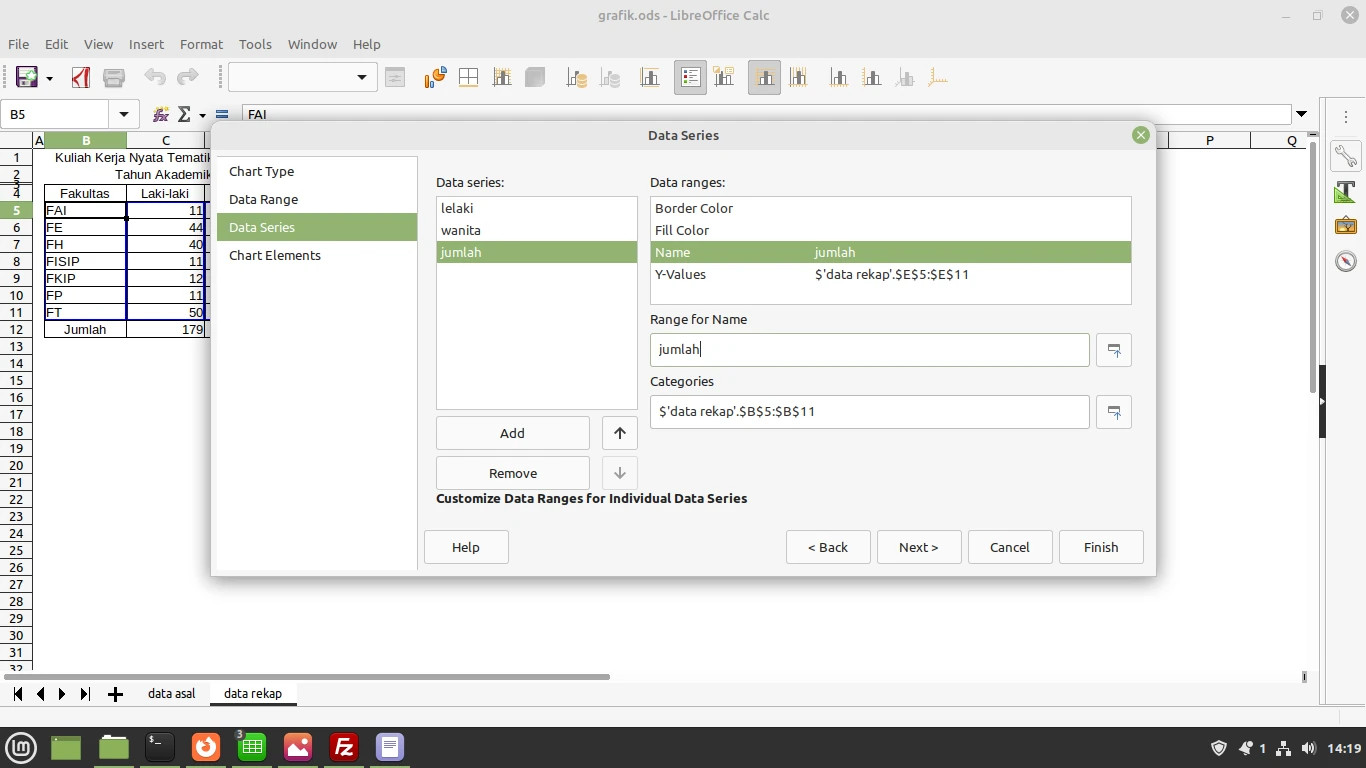Switch to the data rekap sheet tab
The width and height of the screenshot is (1366, 768).
click(253, 693)
